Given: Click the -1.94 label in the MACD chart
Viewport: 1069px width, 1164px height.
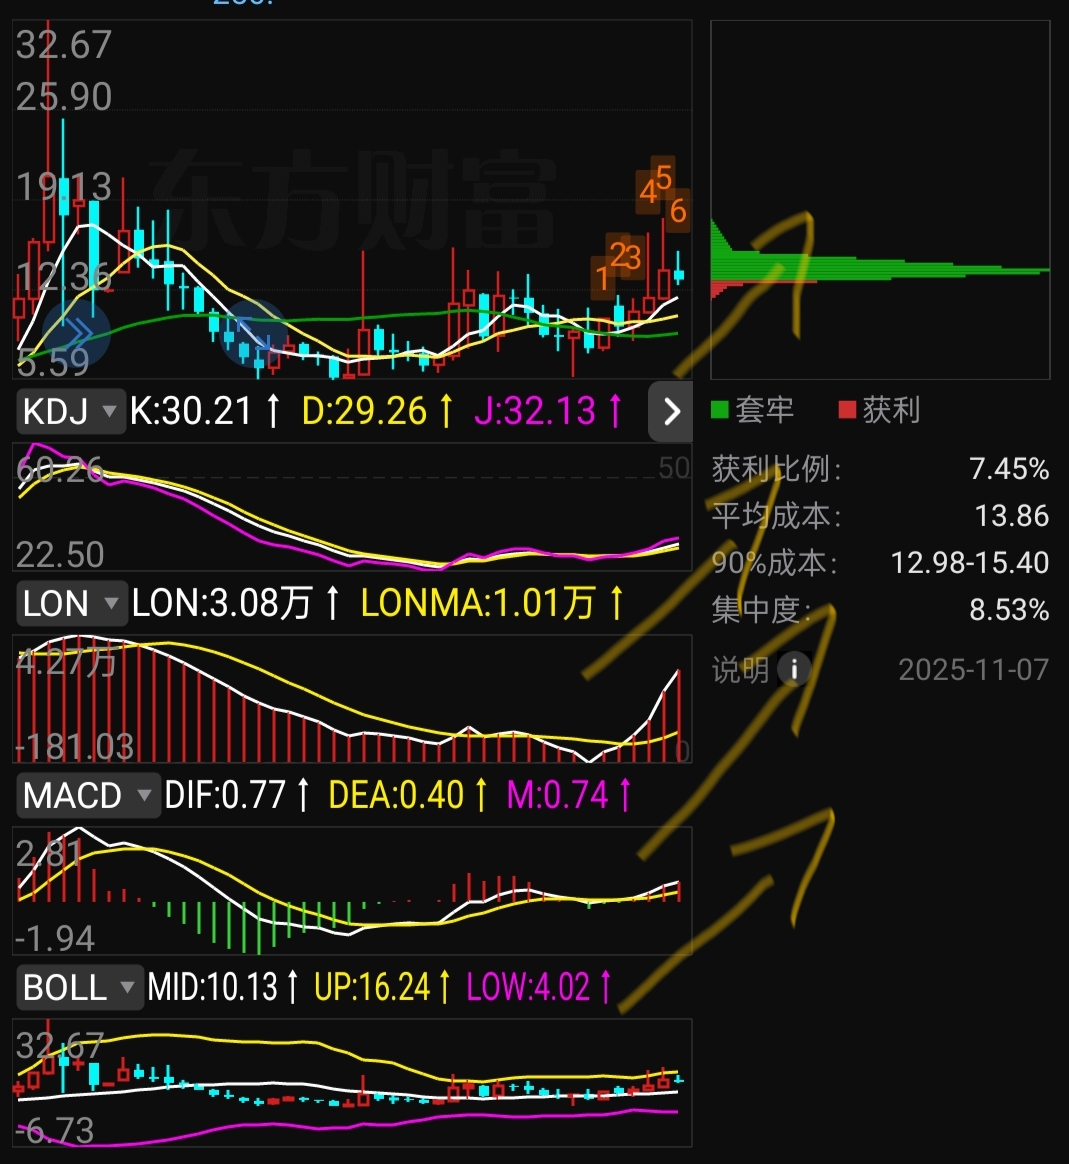Looking at the screenshot, I should click(x=55, y=938).
